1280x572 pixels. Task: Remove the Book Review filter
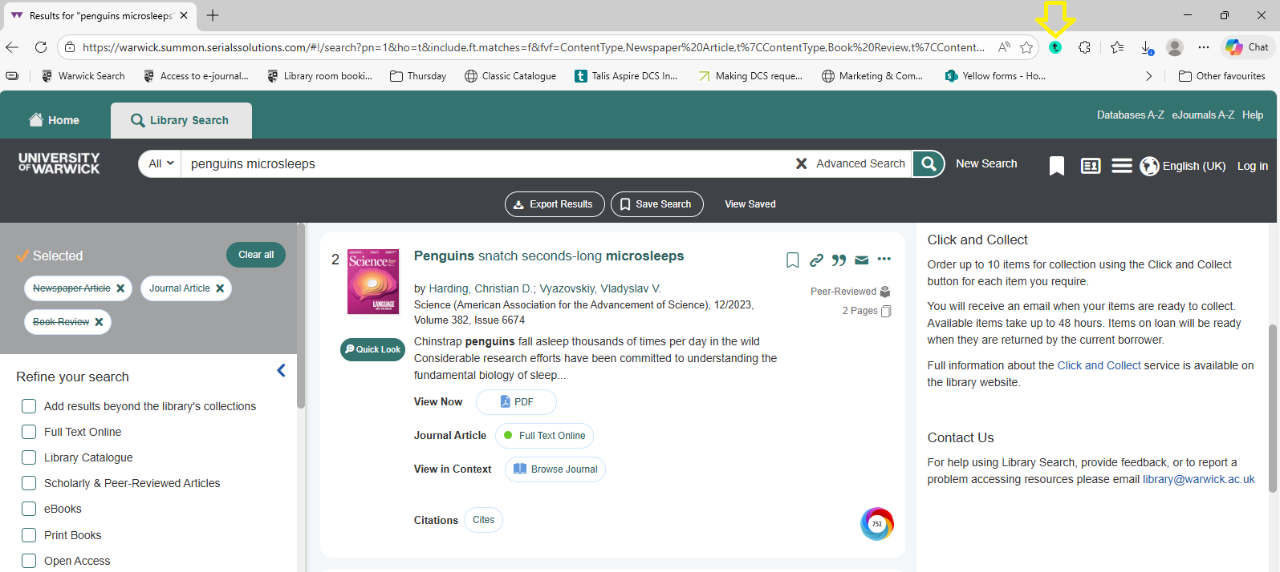pos(99,322)
